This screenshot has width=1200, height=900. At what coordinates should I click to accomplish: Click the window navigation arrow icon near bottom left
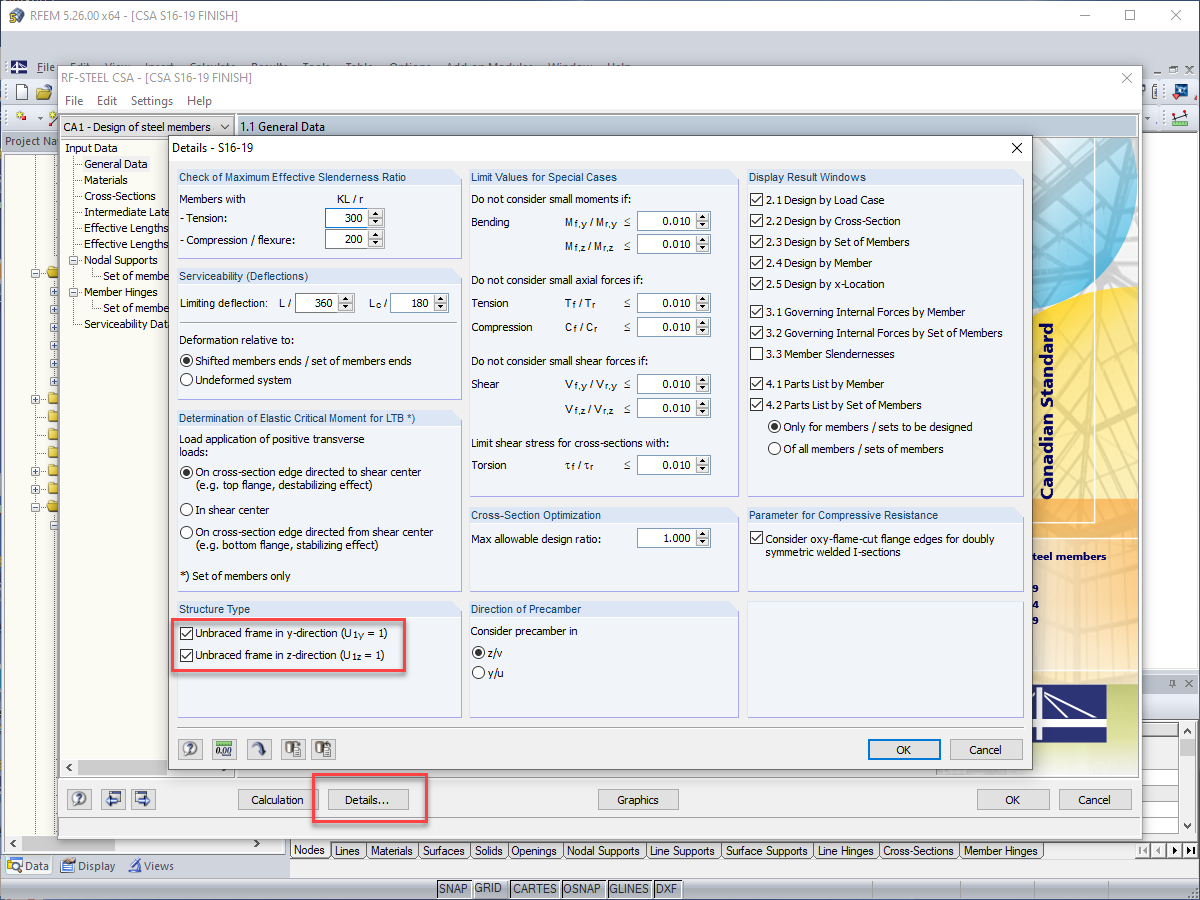coord(112,799)
